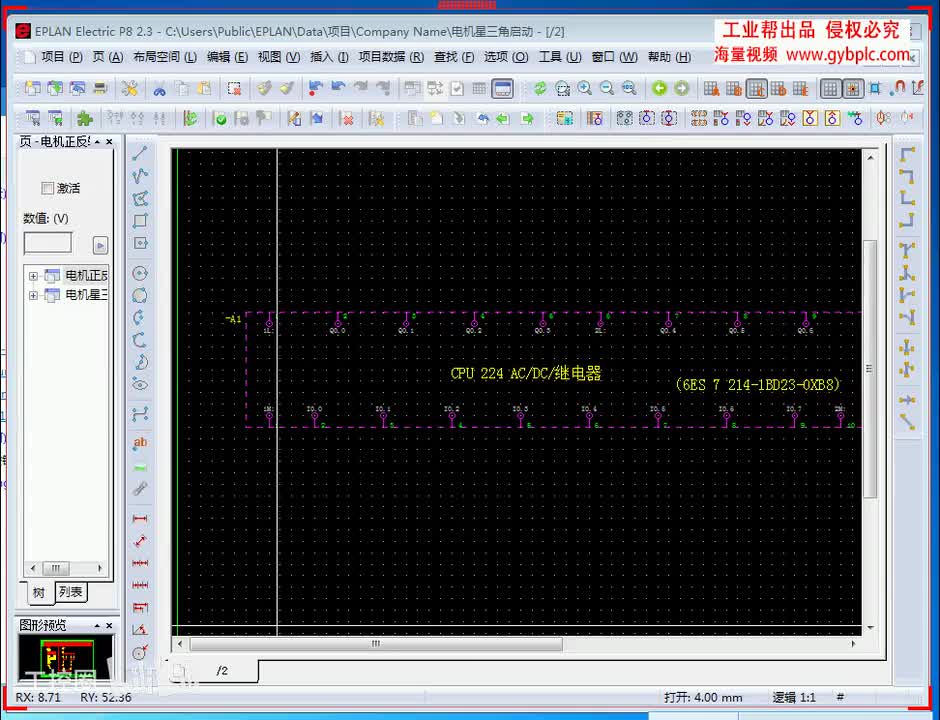Select the Circle drawing tool

(140, 273)
